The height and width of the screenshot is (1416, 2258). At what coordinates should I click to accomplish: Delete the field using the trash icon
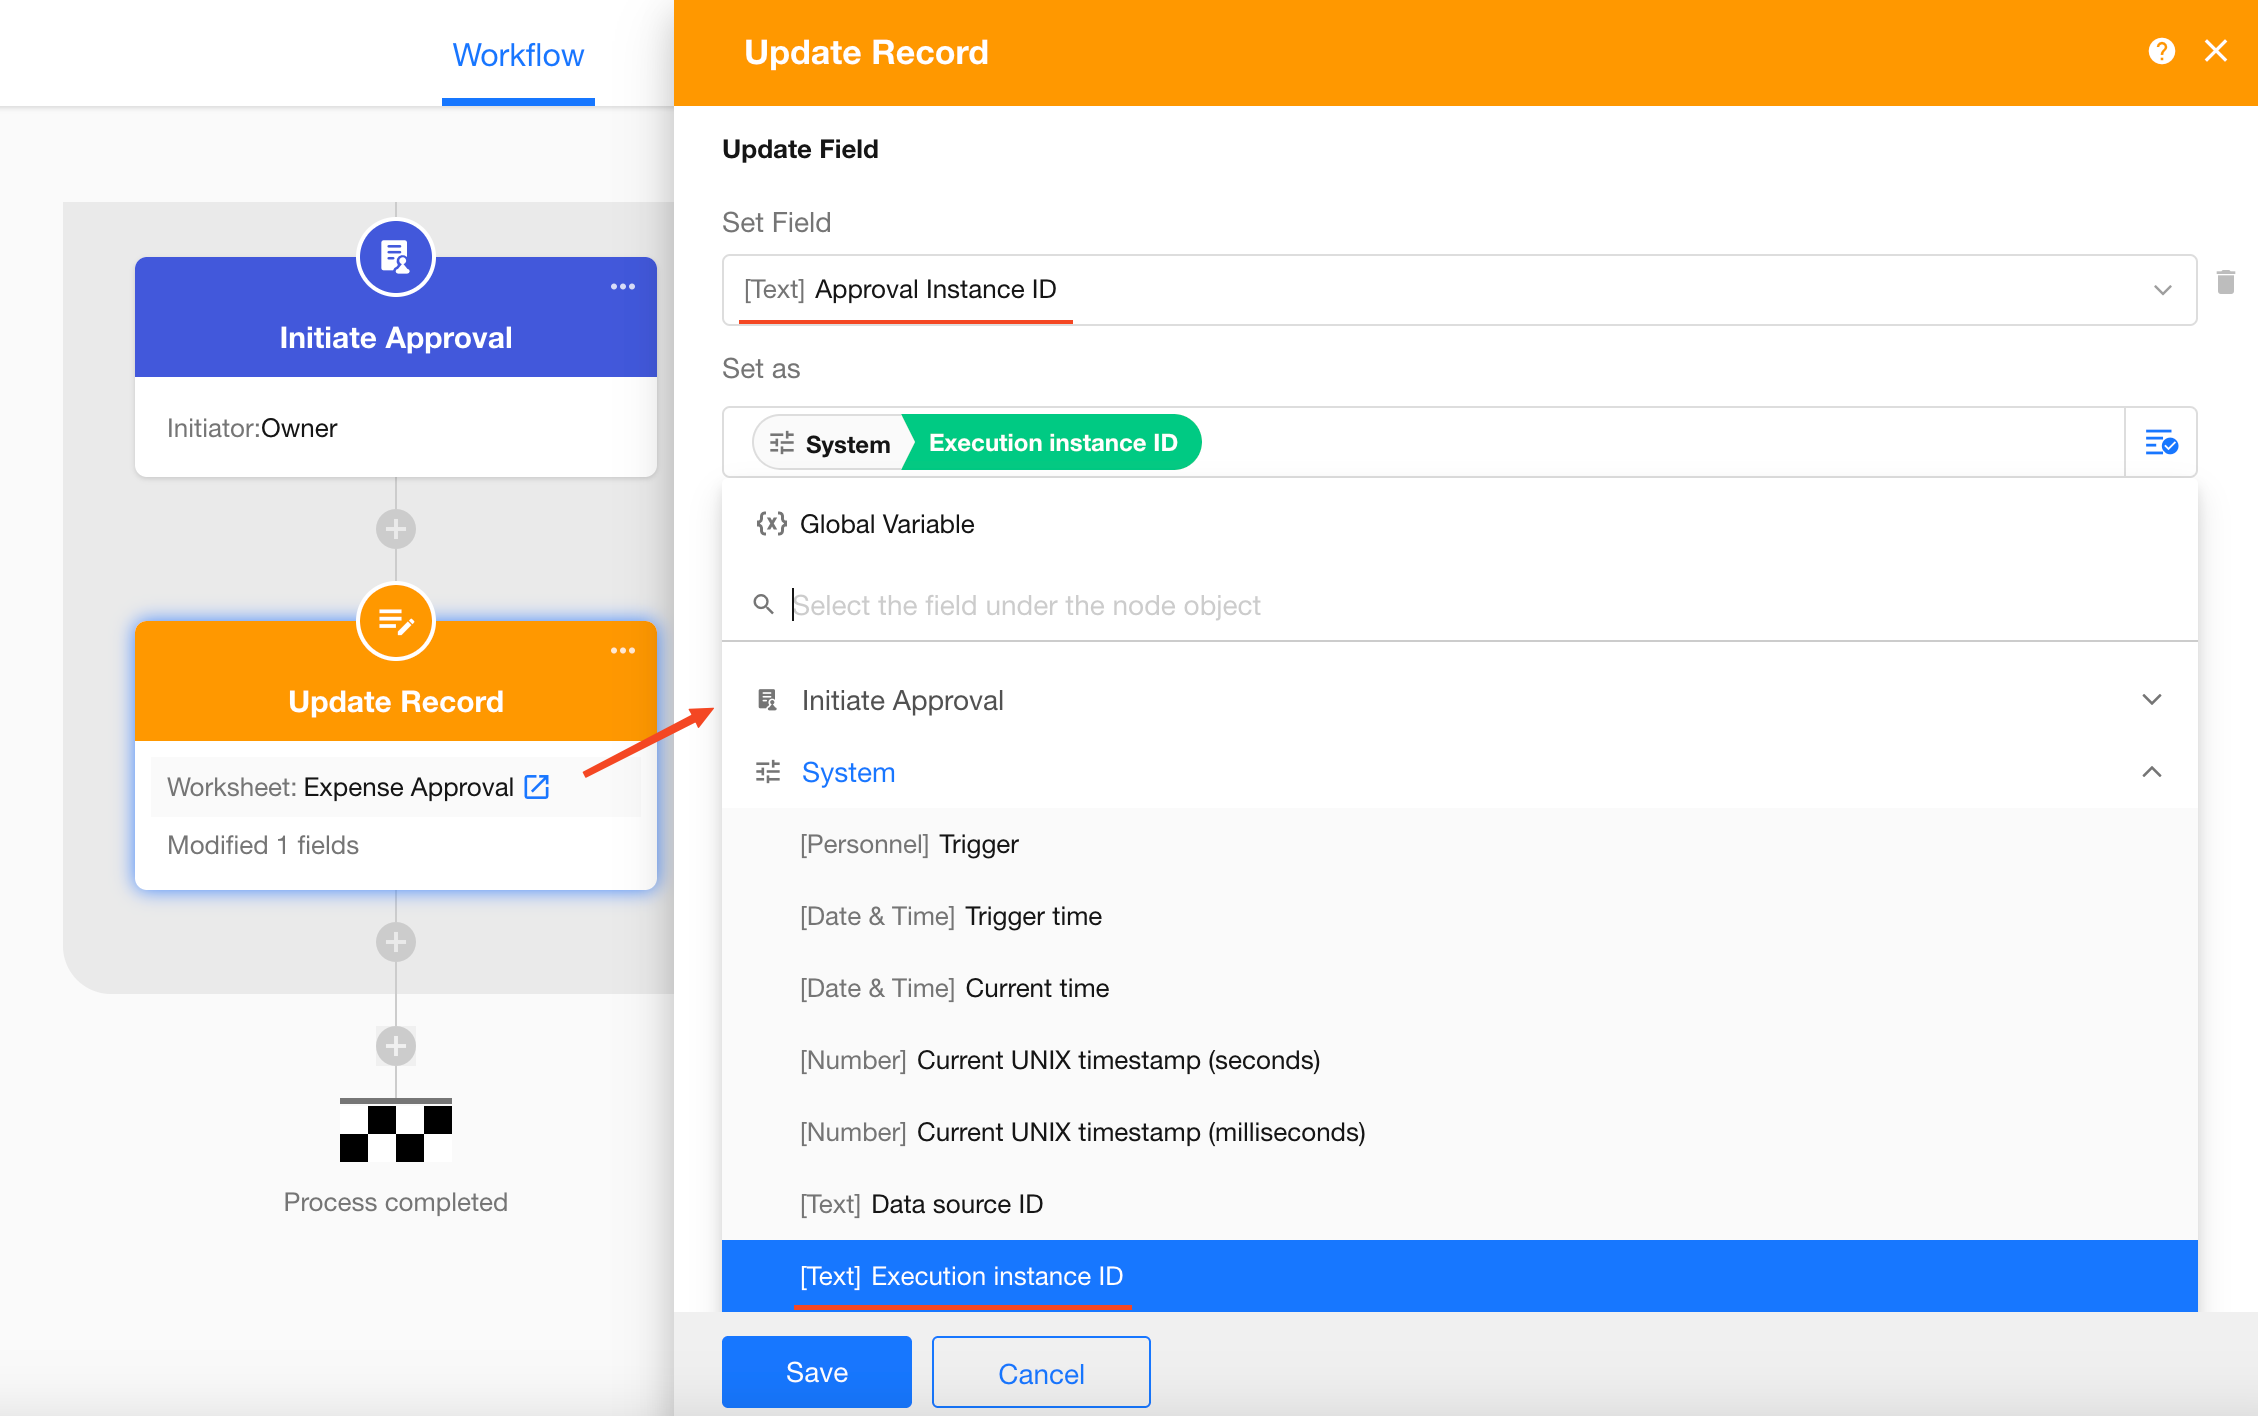point(2225,283)
